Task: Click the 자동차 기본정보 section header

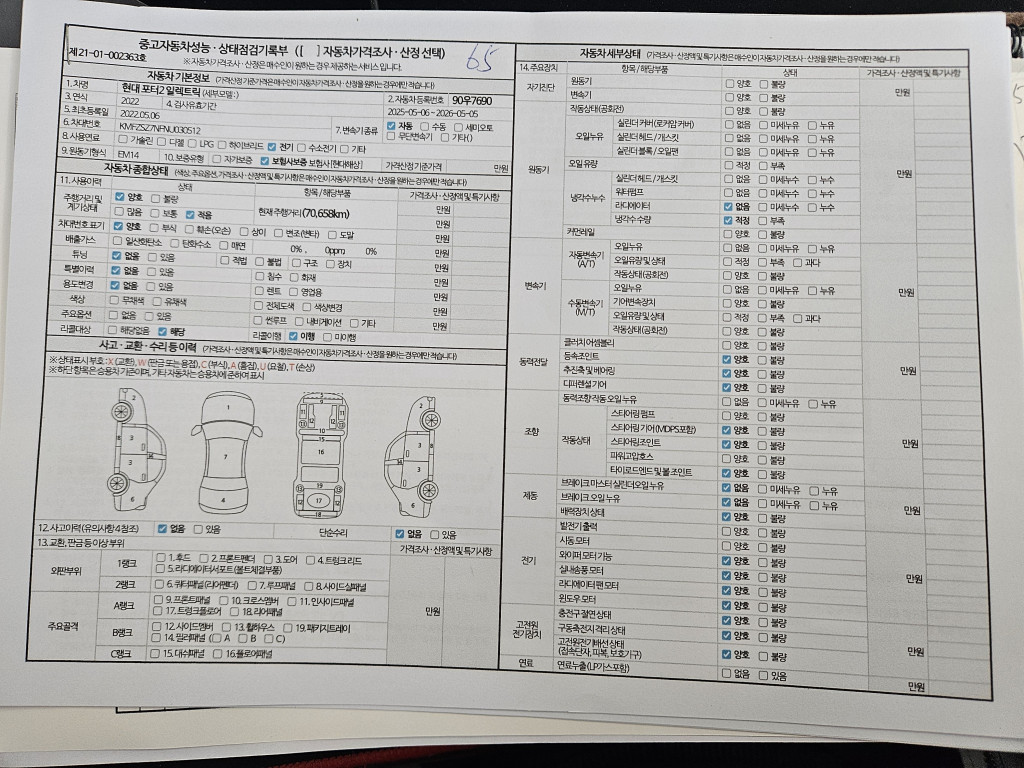Action: (x=177, y=77)
